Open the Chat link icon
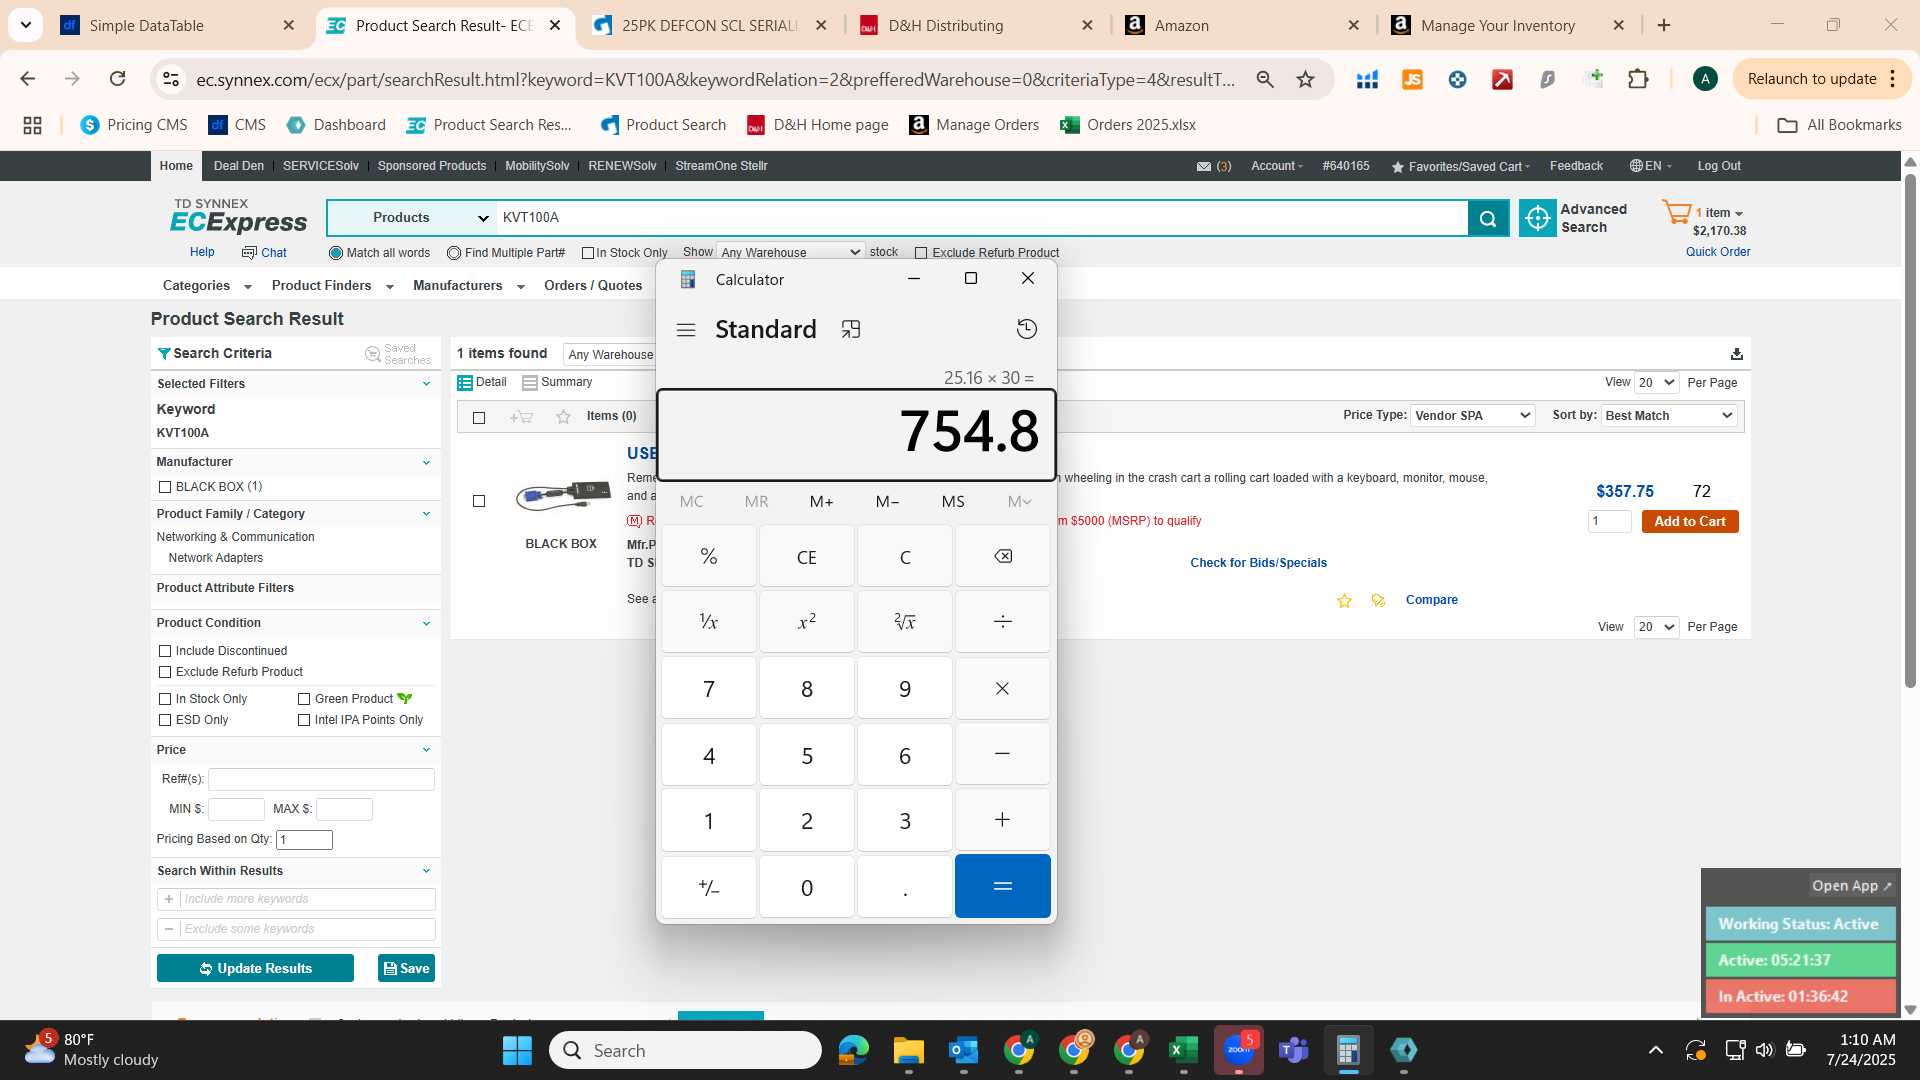The height and width of the screenshot is (1080, 1920). pos(249,253)
